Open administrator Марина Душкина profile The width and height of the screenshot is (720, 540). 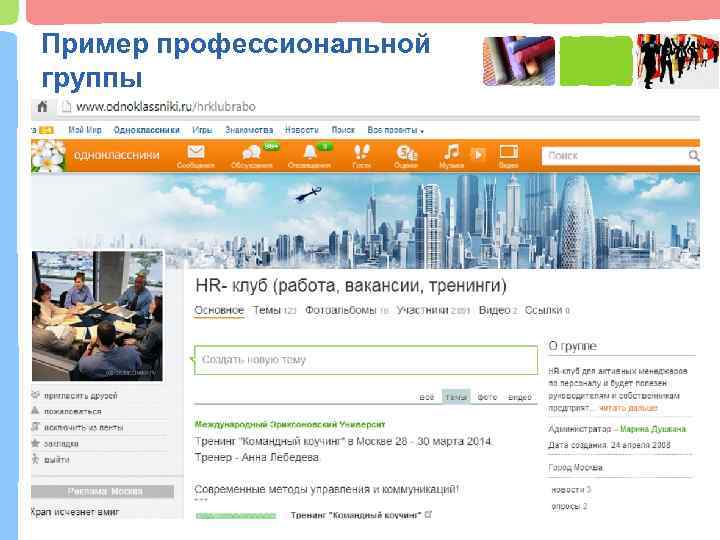(x=653, y=429)
